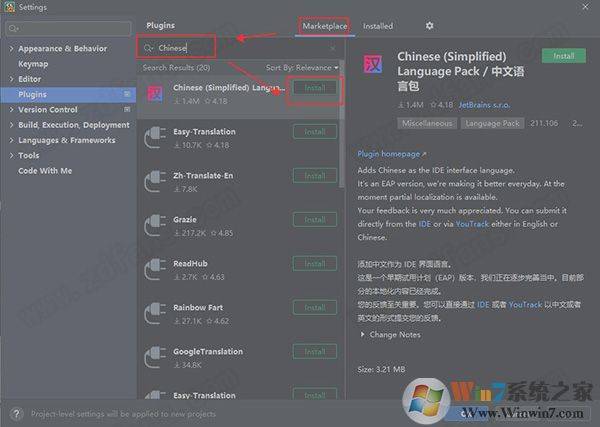The height and width of the screenshot is (427, 600).
Task: Close the Settings dialog window
Action: click(585, 7)
